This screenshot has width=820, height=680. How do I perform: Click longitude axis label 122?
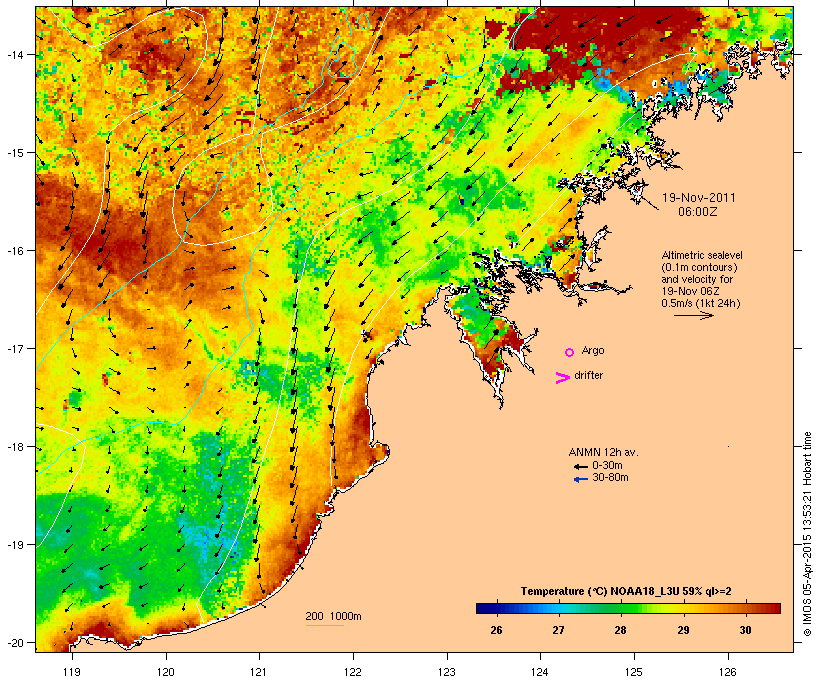click(x=353, y=672)
